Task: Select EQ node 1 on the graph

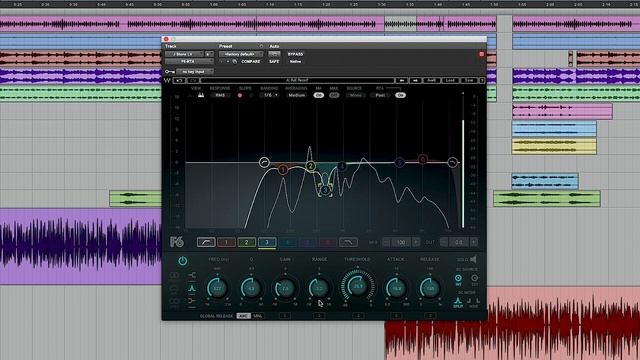Action: 283,169
